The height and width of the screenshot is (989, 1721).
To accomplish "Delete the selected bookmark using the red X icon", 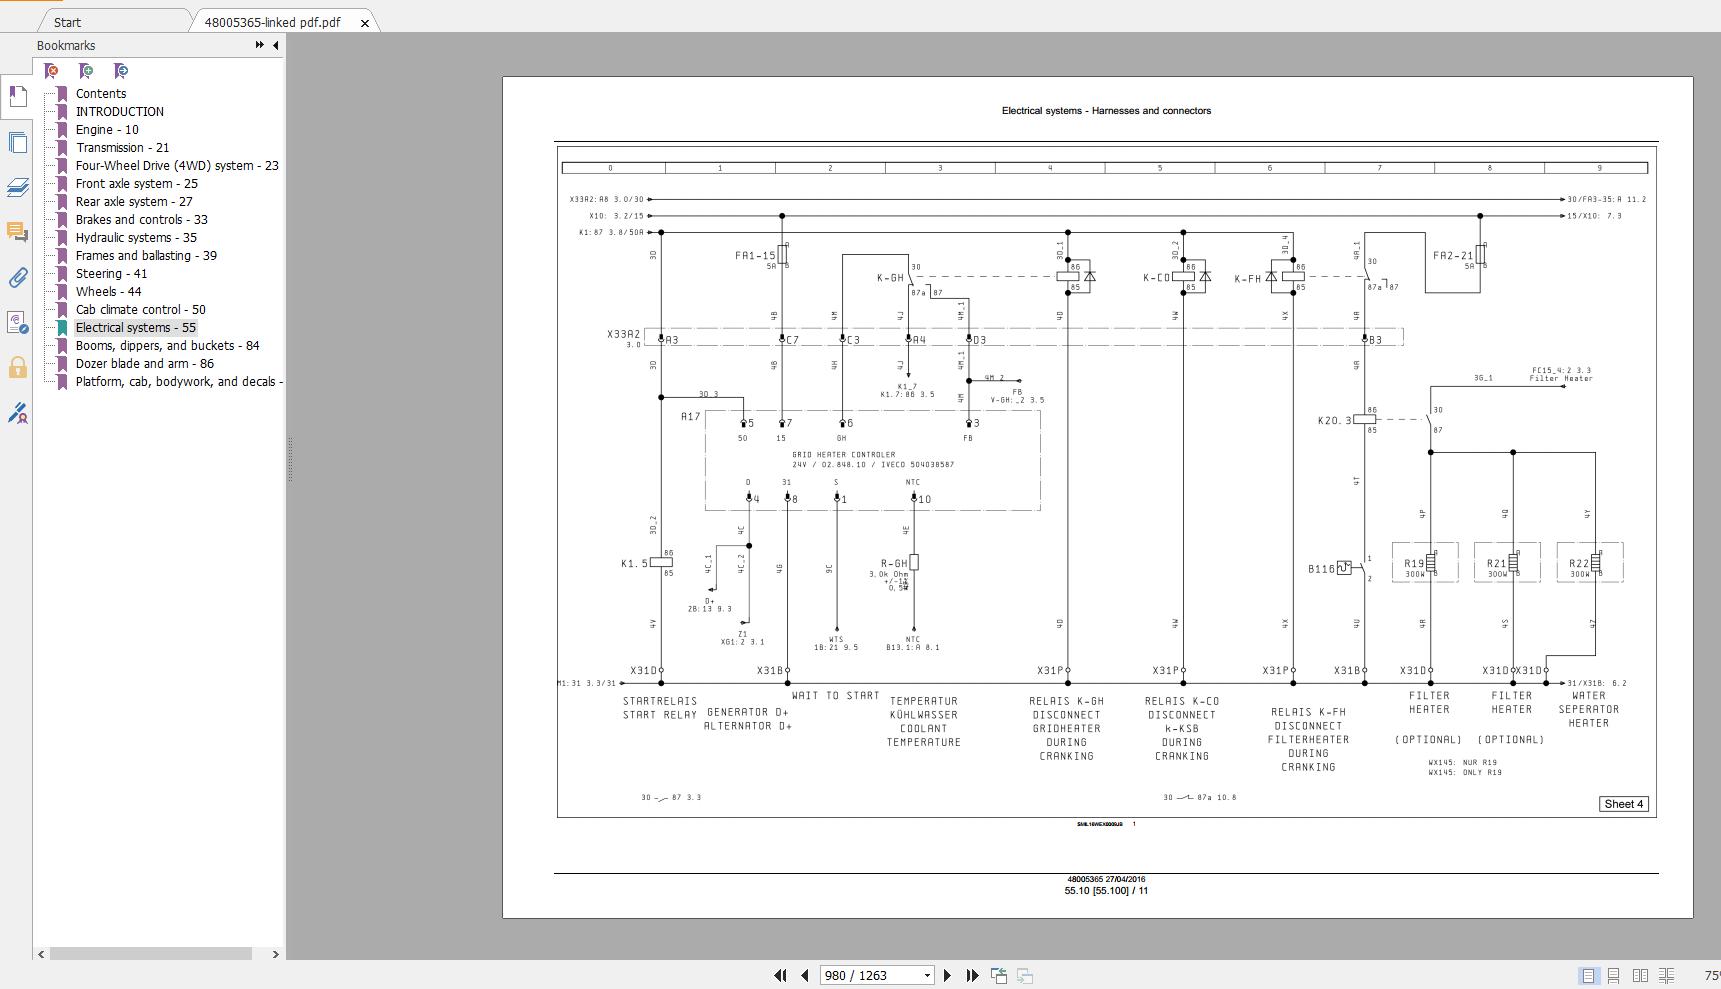I will click(52, 71).
